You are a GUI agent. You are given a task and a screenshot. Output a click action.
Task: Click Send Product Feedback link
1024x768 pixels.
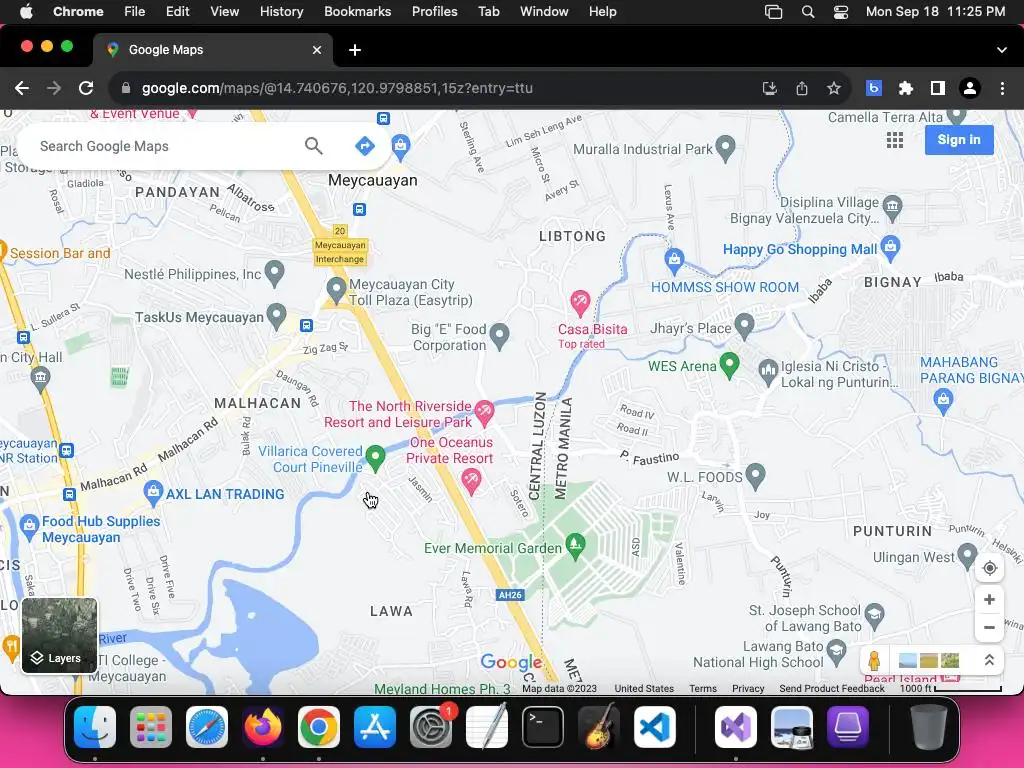(831, 688)
